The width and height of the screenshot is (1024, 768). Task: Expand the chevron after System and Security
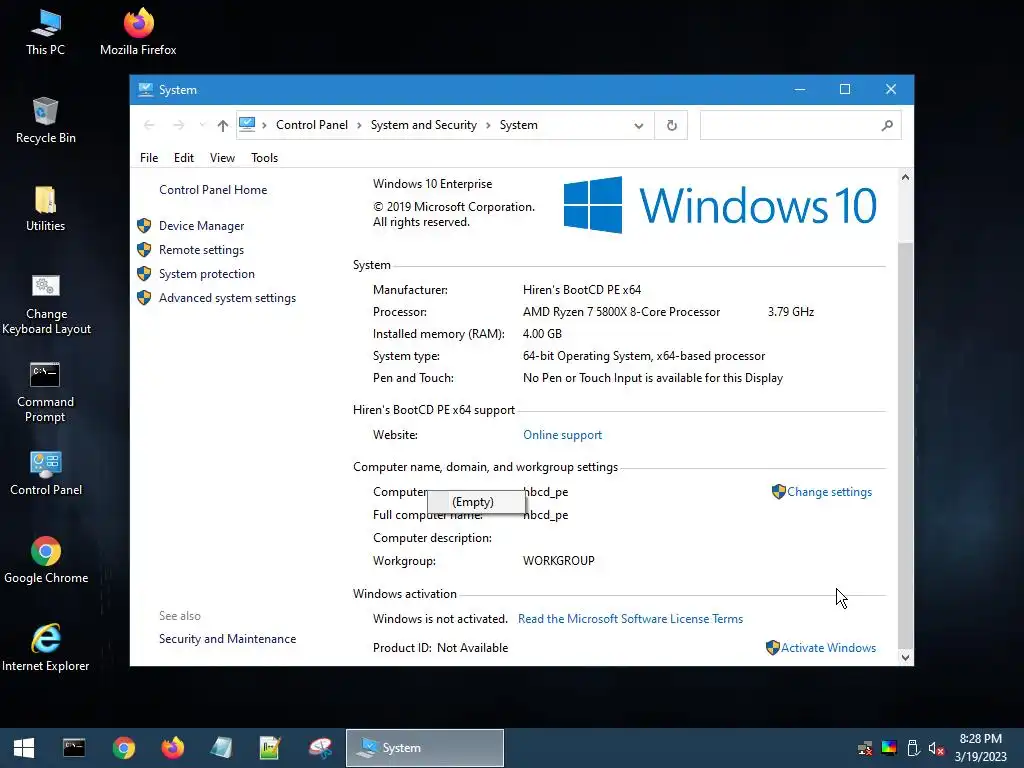pyautogui.click(x=488, y=125)
